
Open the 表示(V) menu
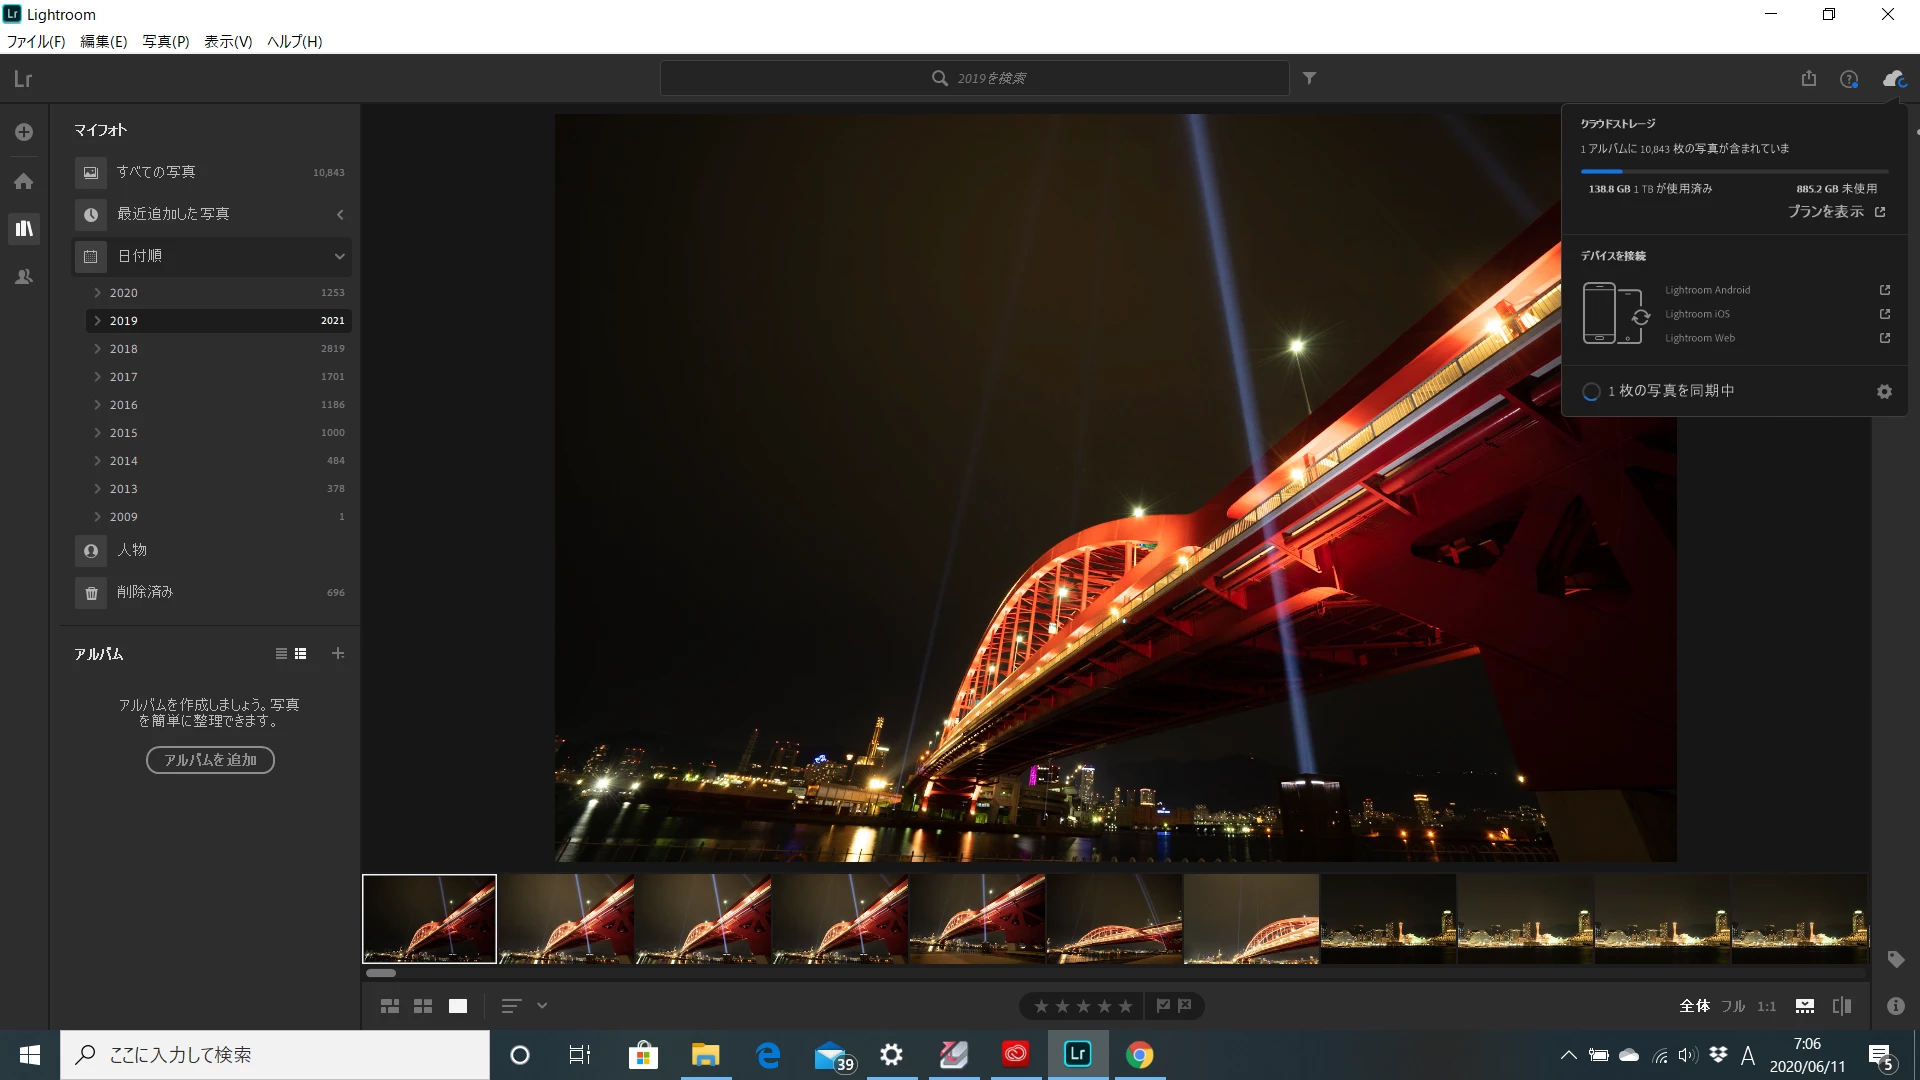(x=228, y=41)
